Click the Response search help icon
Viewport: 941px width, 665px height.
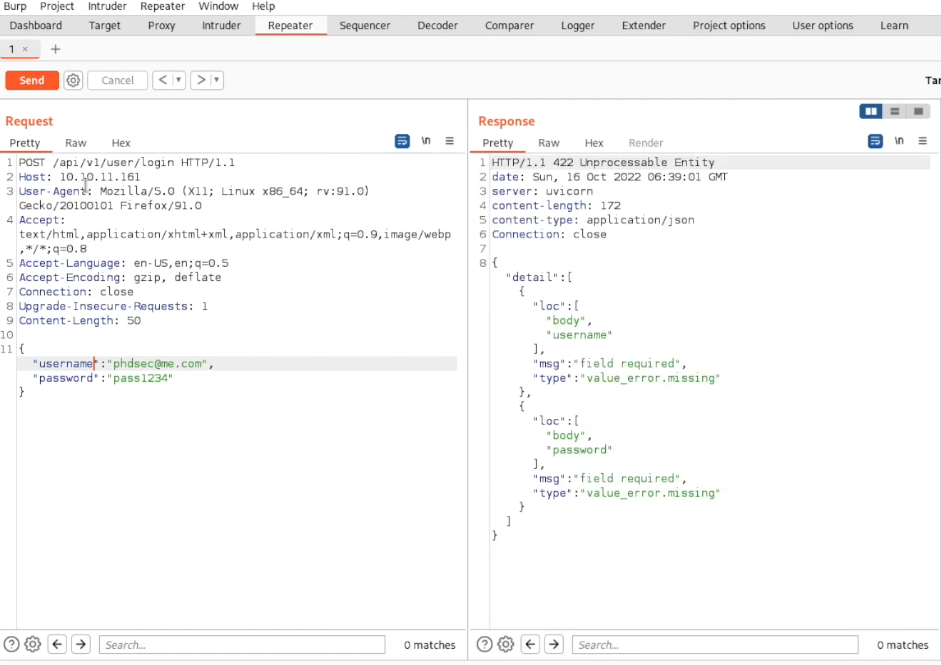click(485, 645)
